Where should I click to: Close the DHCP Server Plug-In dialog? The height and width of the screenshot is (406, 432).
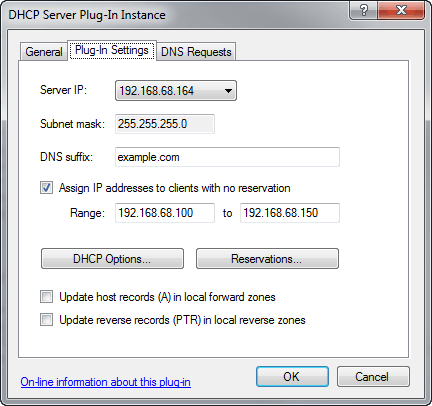point(401,10)
